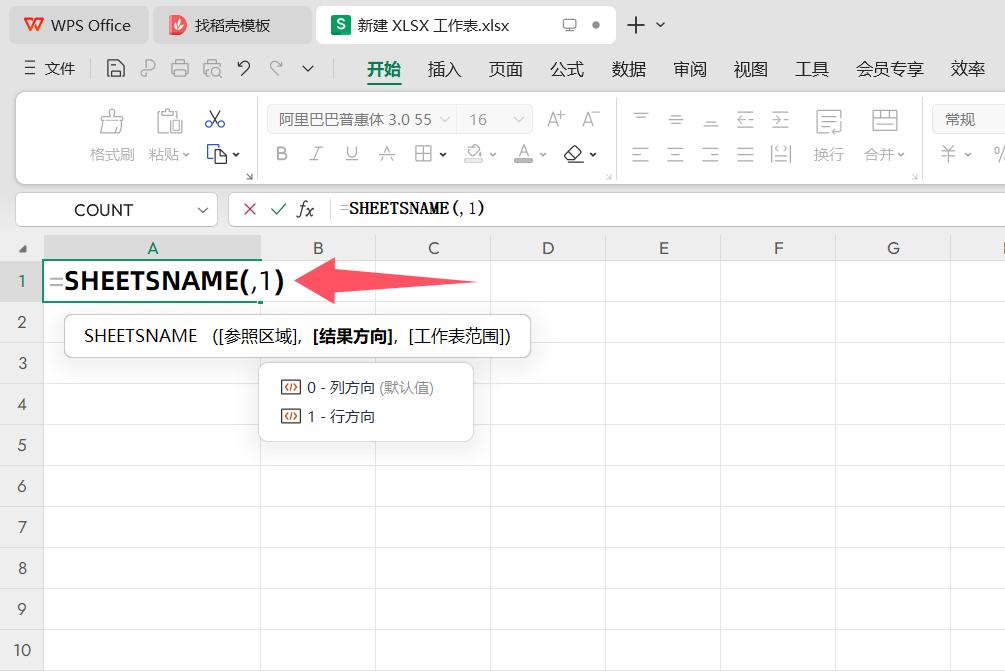The width and height of the screenshot is (1005, 671).
Task: Toggle italic formatting
Action: click(318, 153)
